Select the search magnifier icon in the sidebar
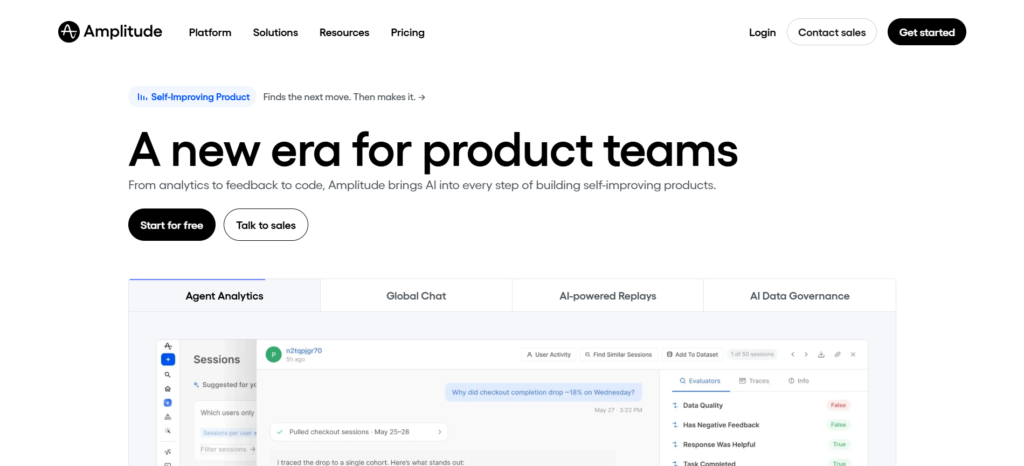Screen dimensions: 1024x466 click(x=168, y=375)
